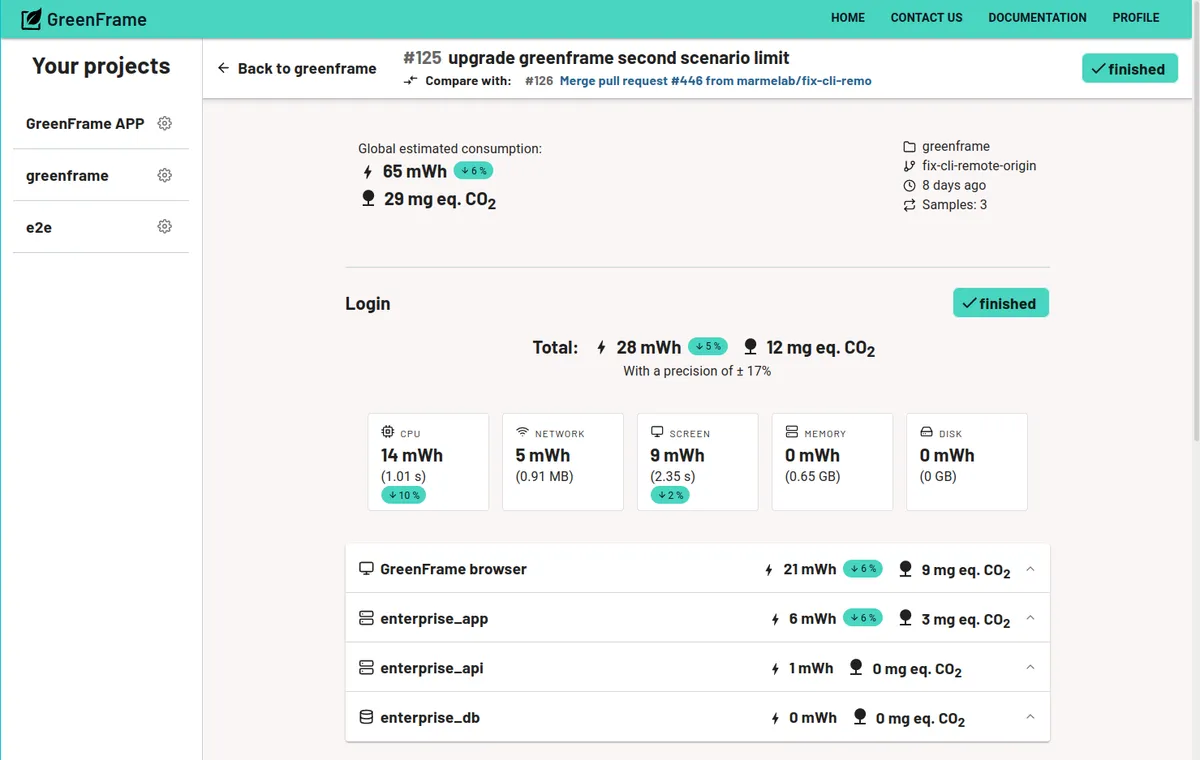Click the folder icon beside greenframe repository name
The image size is (1200, 760).
[909, 145]
